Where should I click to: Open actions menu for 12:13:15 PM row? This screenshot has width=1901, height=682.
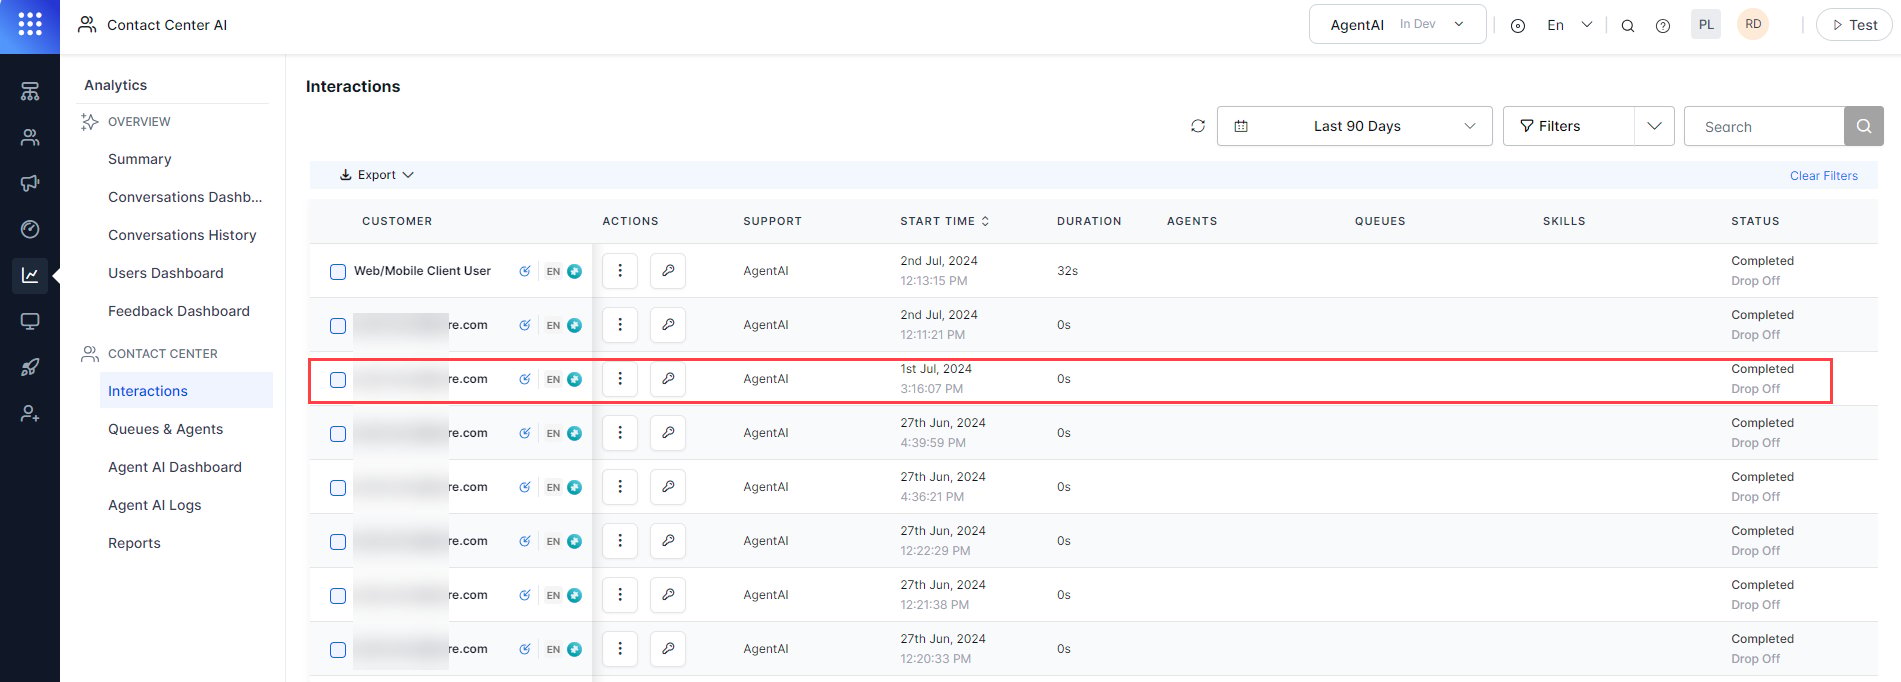click(620, 271)
